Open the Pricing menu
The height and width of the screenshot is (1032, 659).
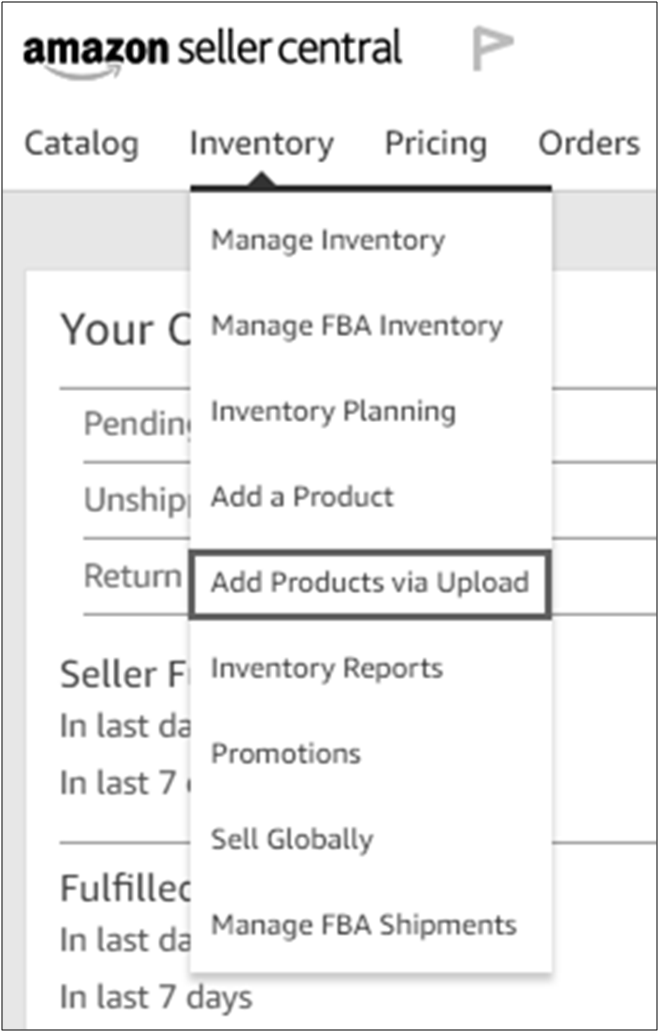[x=436, y=144]
